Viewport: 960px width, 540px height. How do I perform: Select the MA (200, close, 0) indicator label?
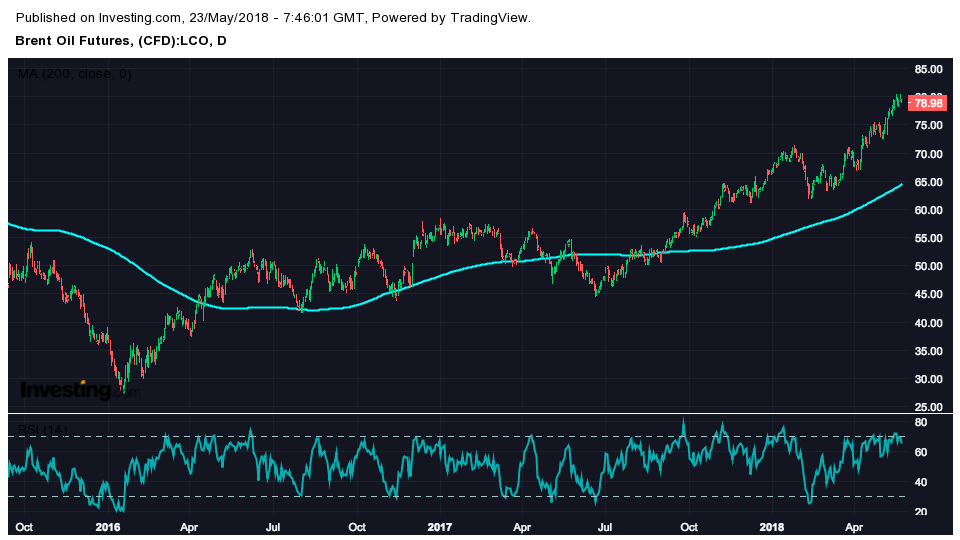pyautogui.click(x=75, y=74)
